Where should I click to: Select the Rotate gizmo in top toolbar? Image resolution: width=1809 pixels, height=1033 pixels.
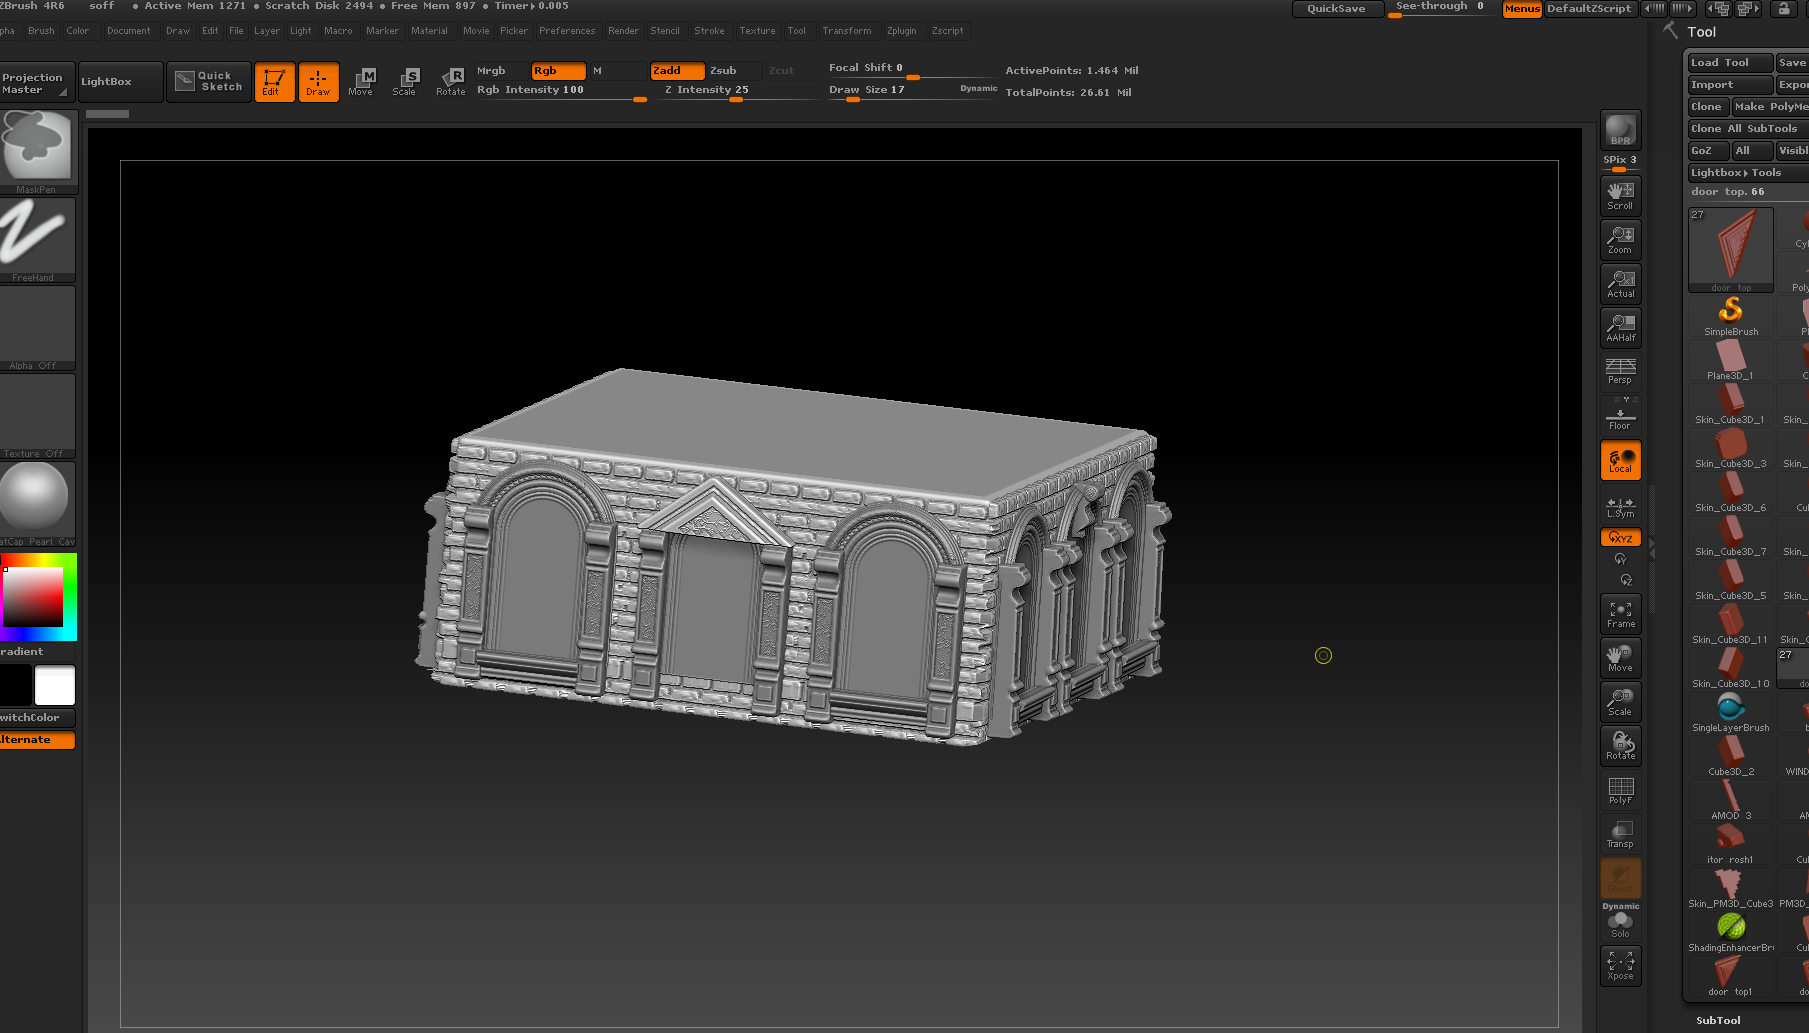pos(451,81)
